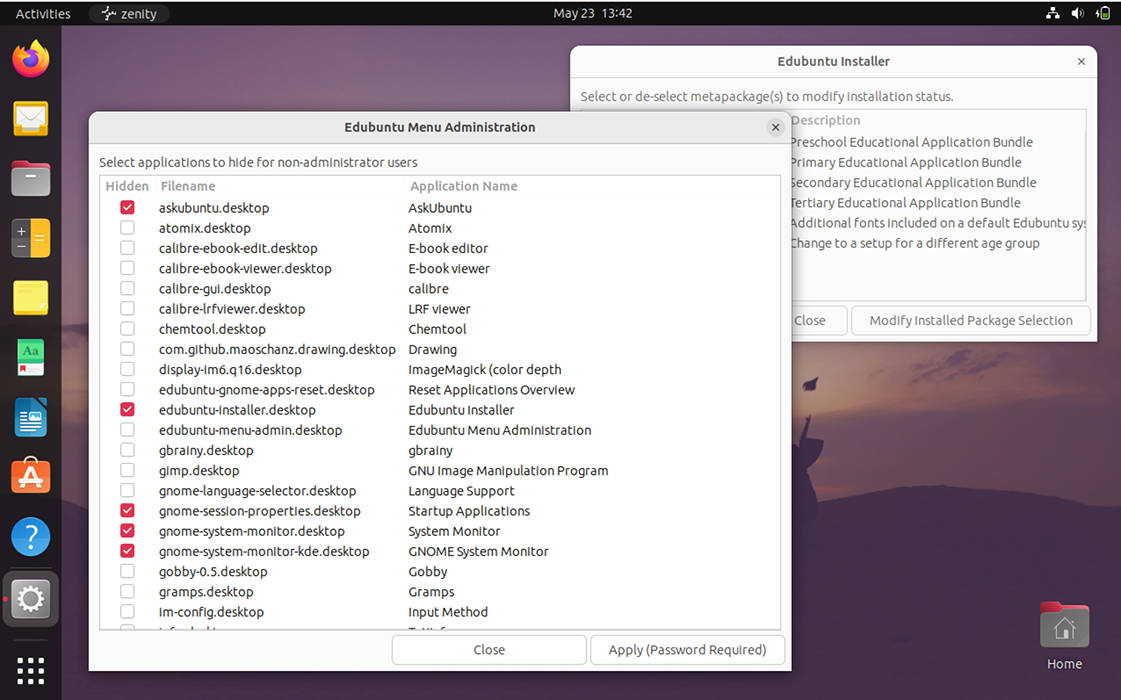Click Modify Installed Package Selection

[970, 320]
